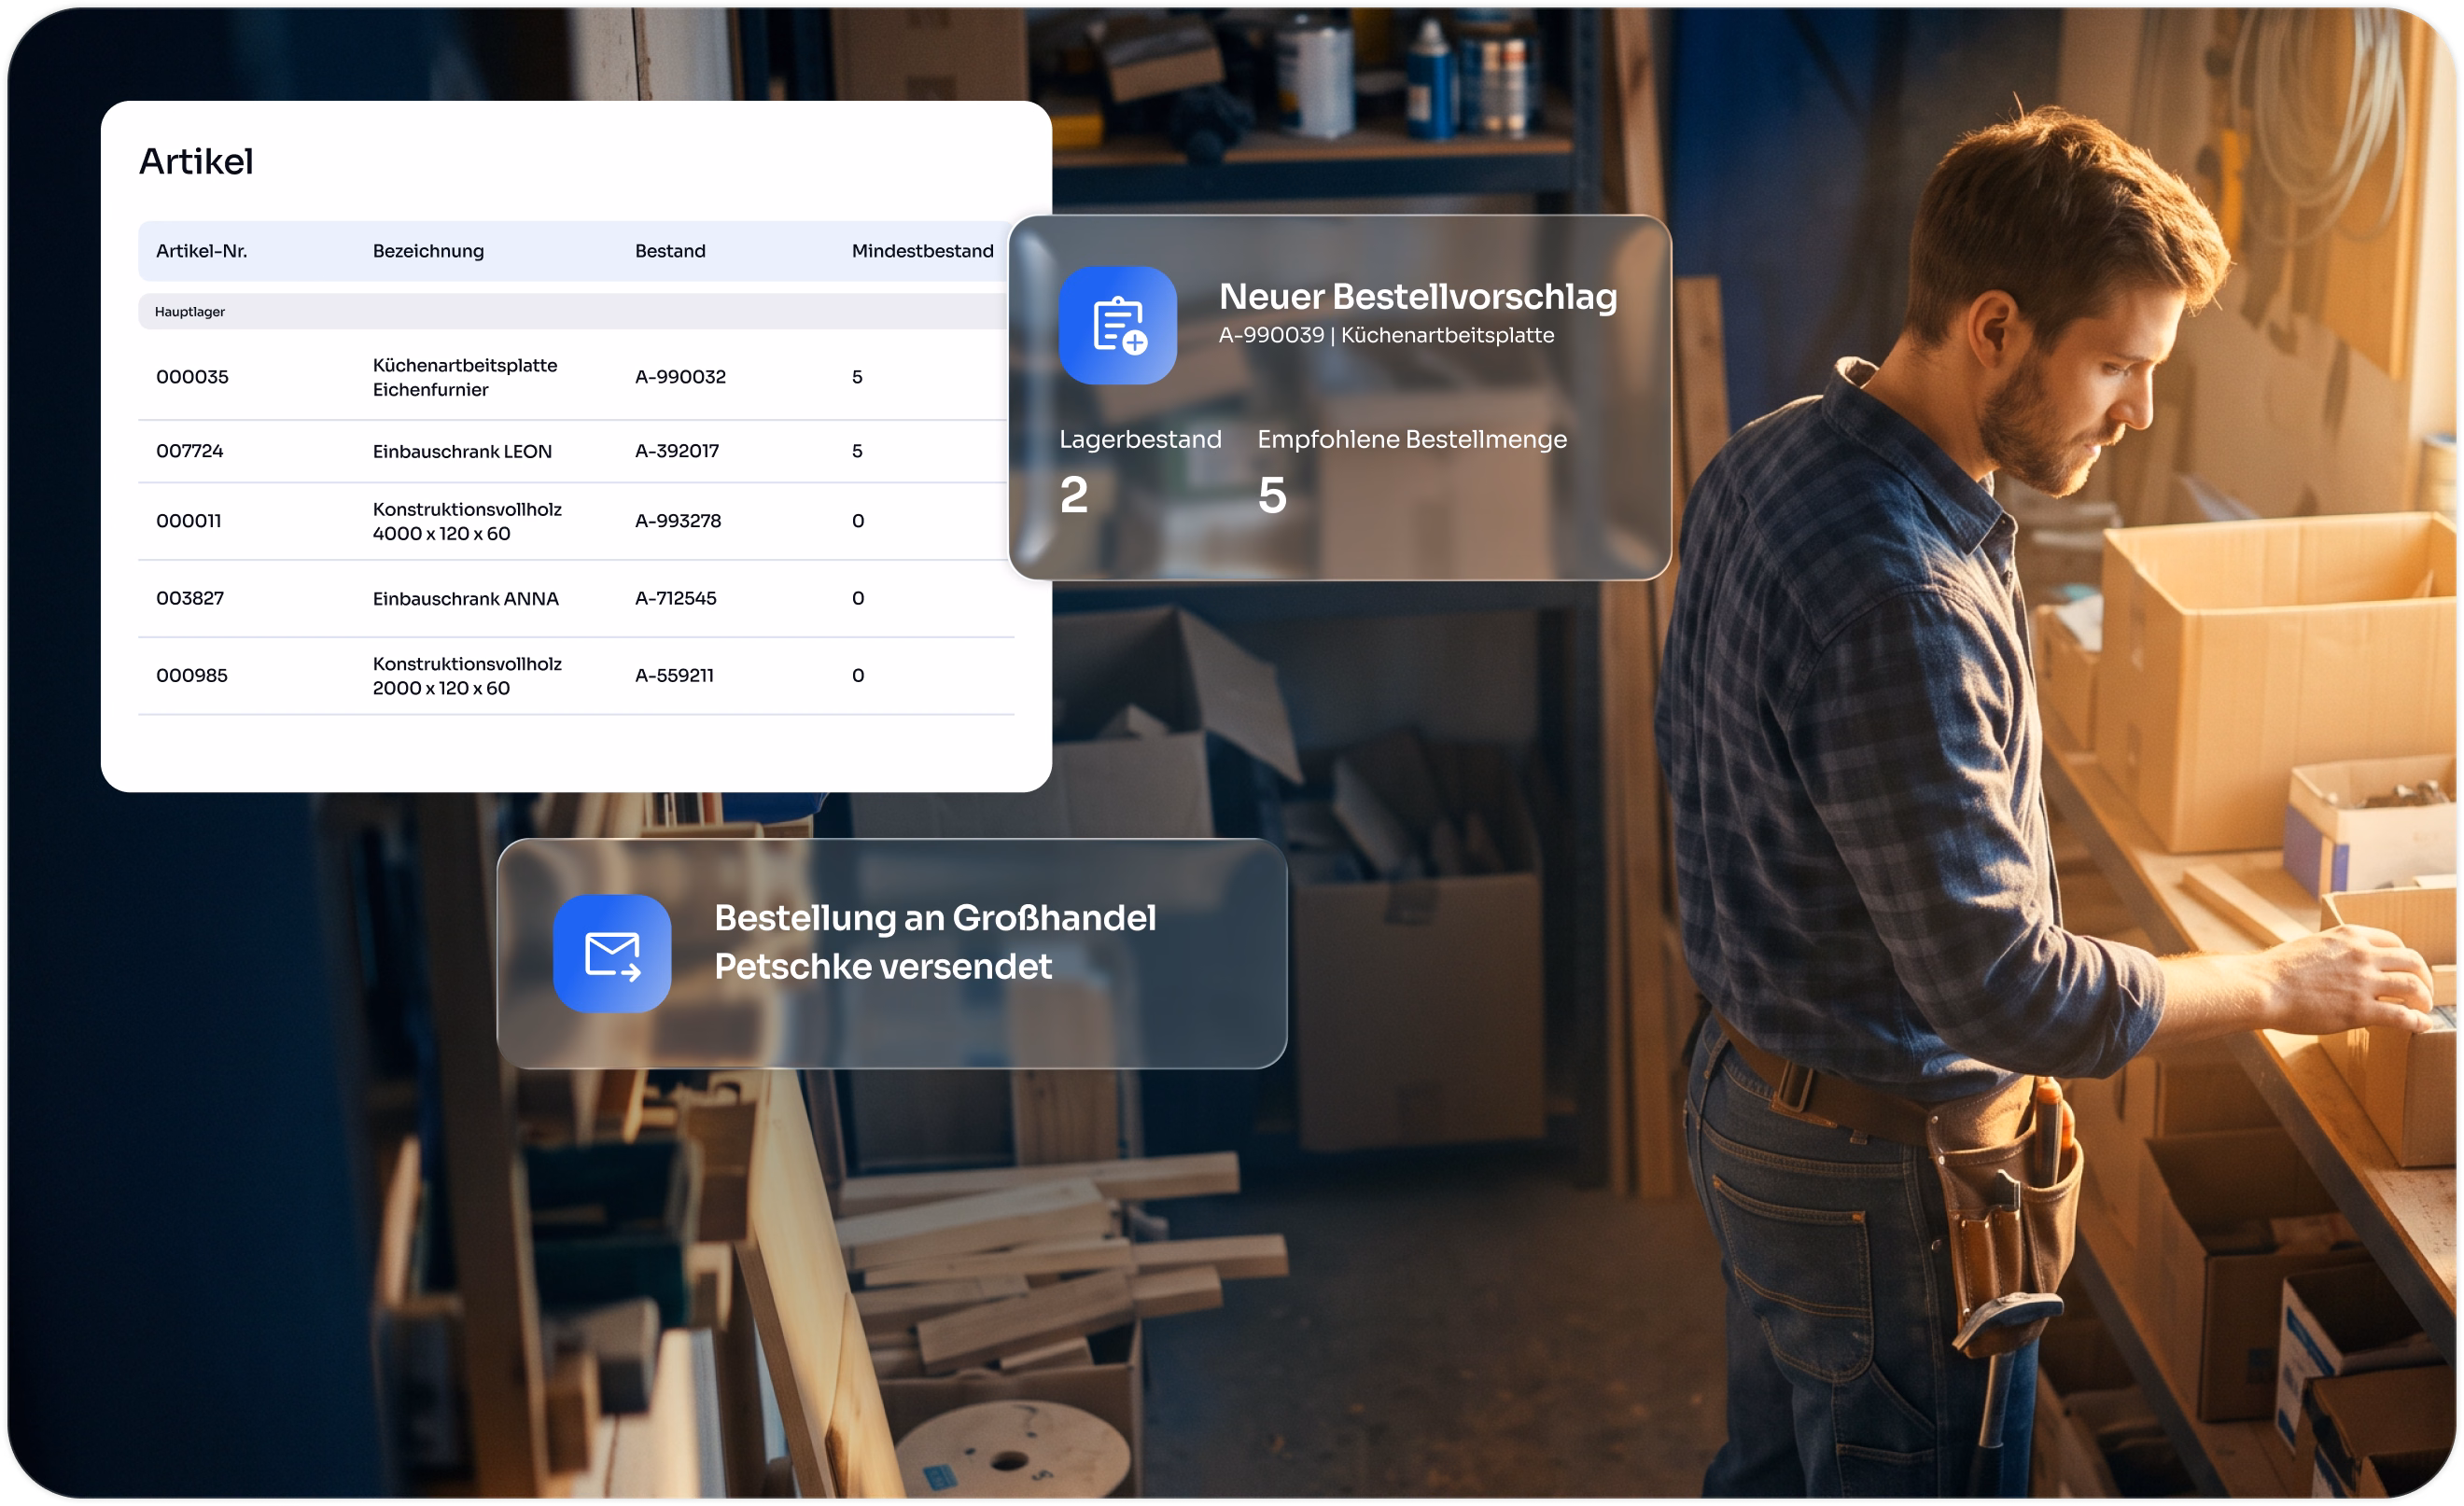2464x1506 pixels.
Task: Click Mindestbestand value in 000035 row
Action: tap(857, 377)
